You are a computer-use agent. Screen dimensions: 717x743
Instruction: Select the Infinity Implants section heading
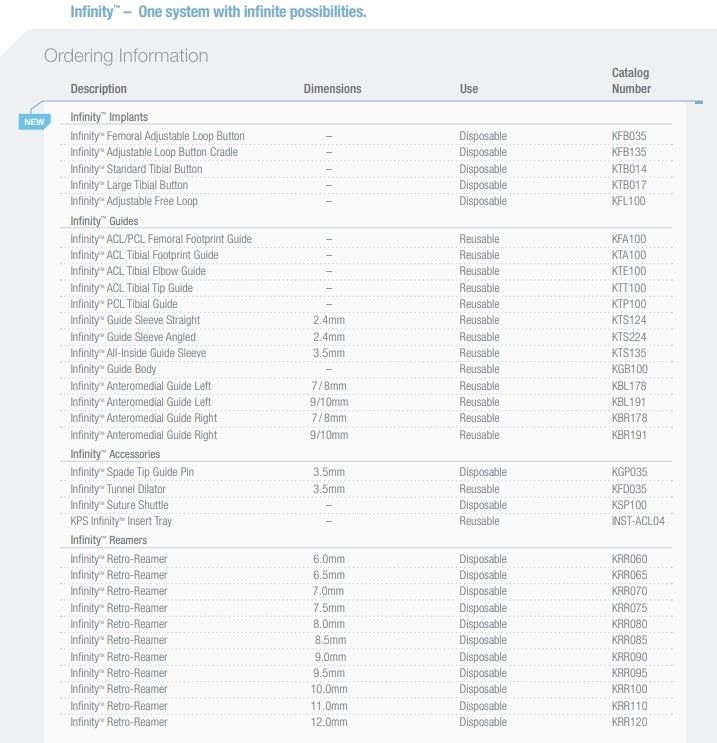(109, 117)
